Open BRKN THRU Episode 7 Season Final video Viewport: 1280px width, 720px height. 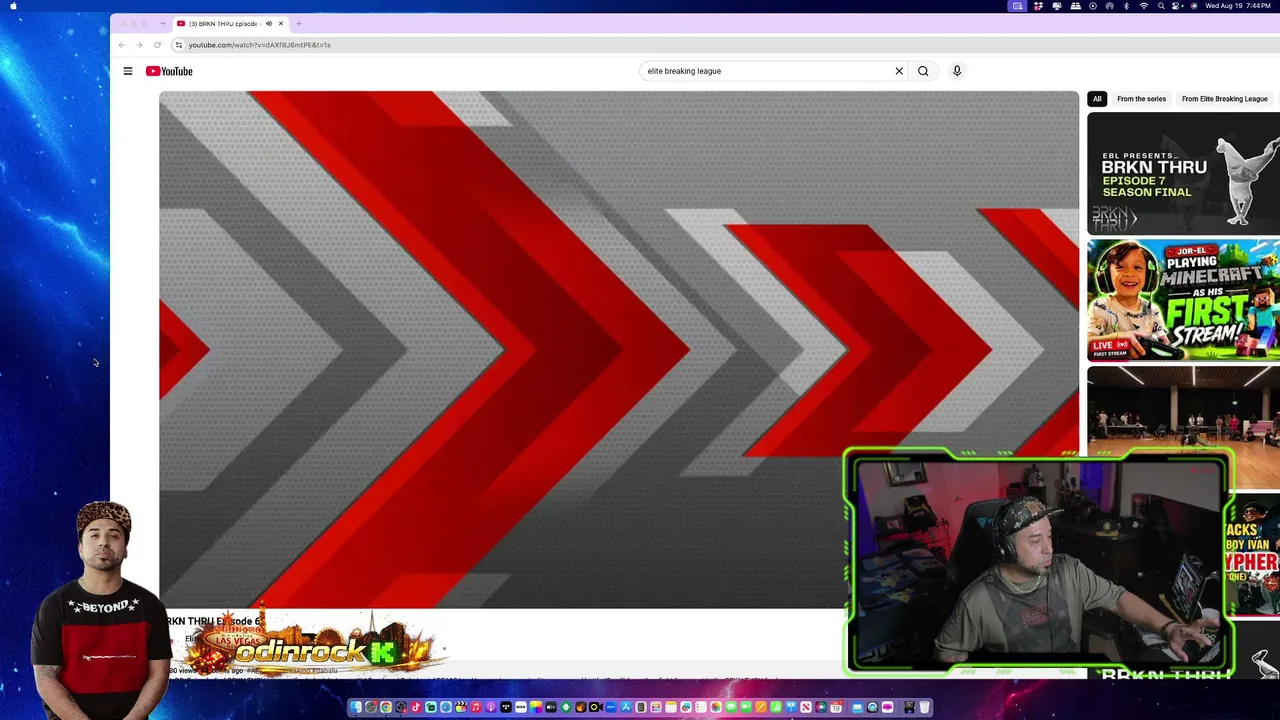1183,173
